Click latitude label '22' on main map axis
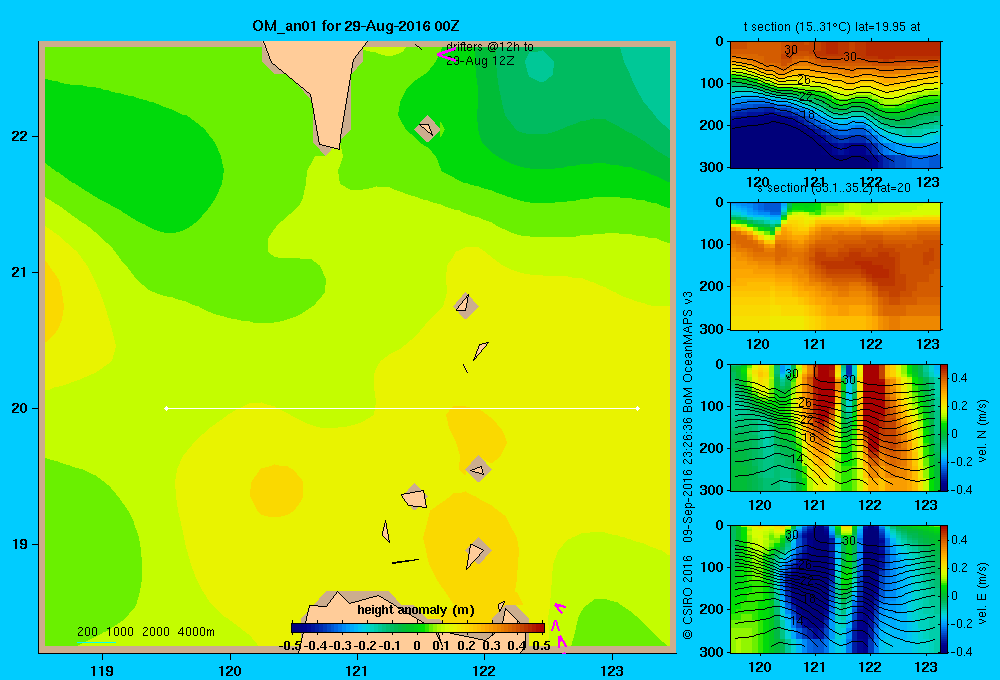1000x680 pixels. pos(20,136)
